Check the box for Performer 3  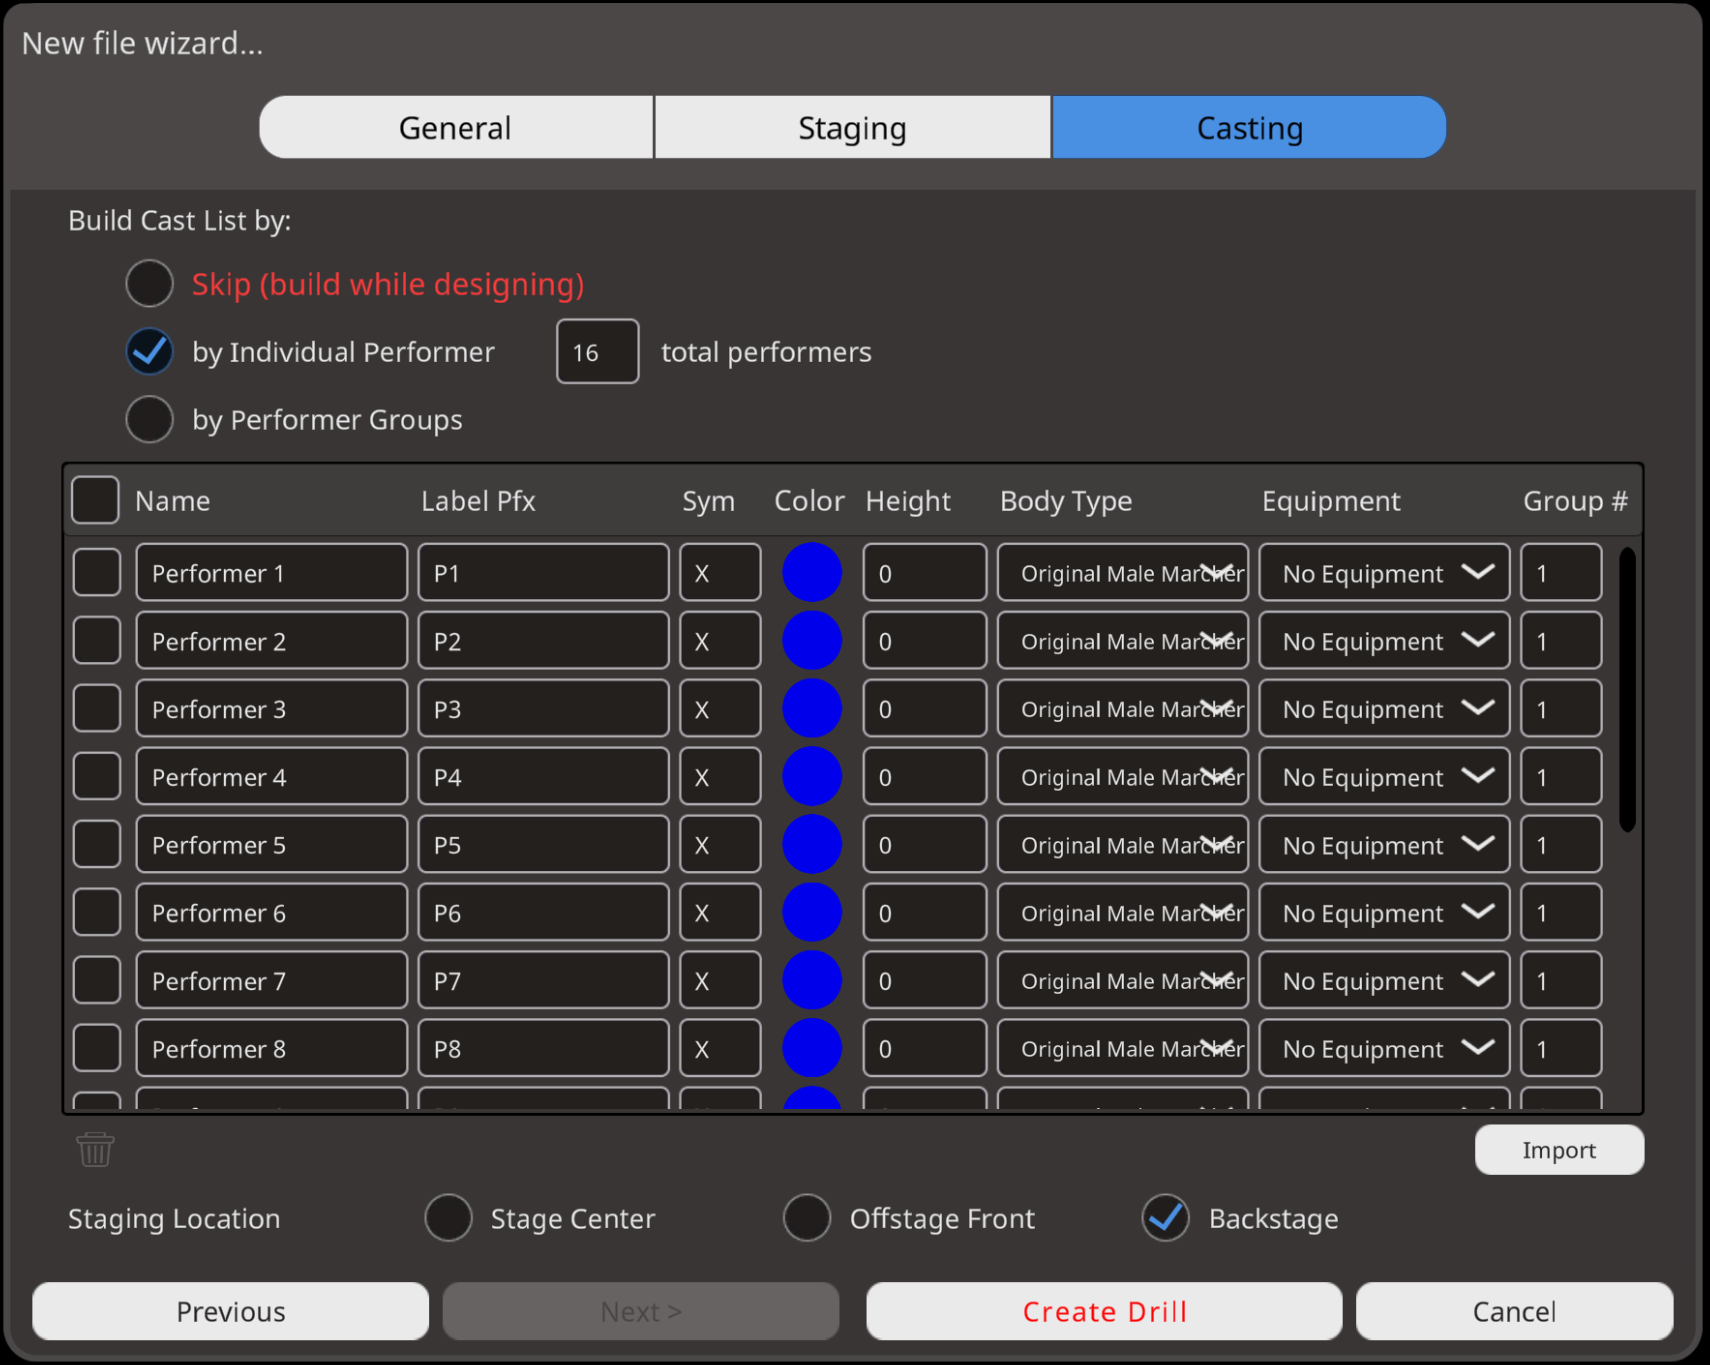[x=97, y=709]
